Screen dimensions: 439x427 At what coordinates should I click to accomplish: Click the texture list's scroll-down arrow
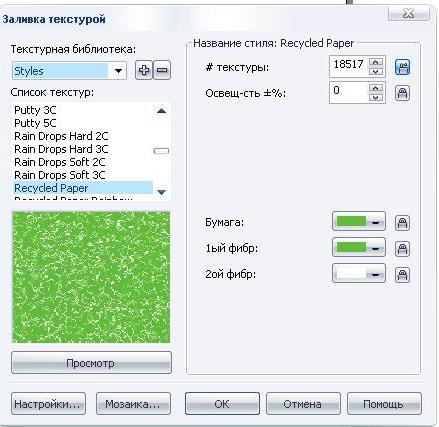(x=161, y=192)
